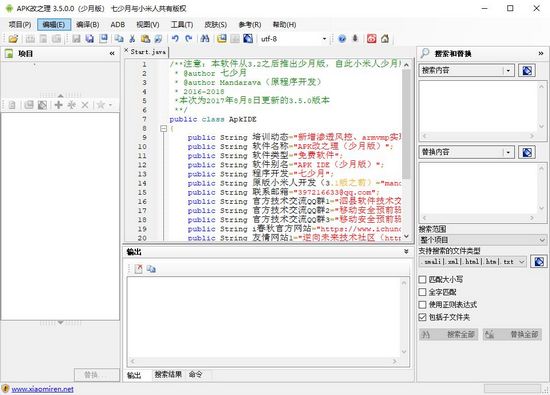Click the clear output icon
The width and height of the screenshot is (550, 395).
pos(139,269)
